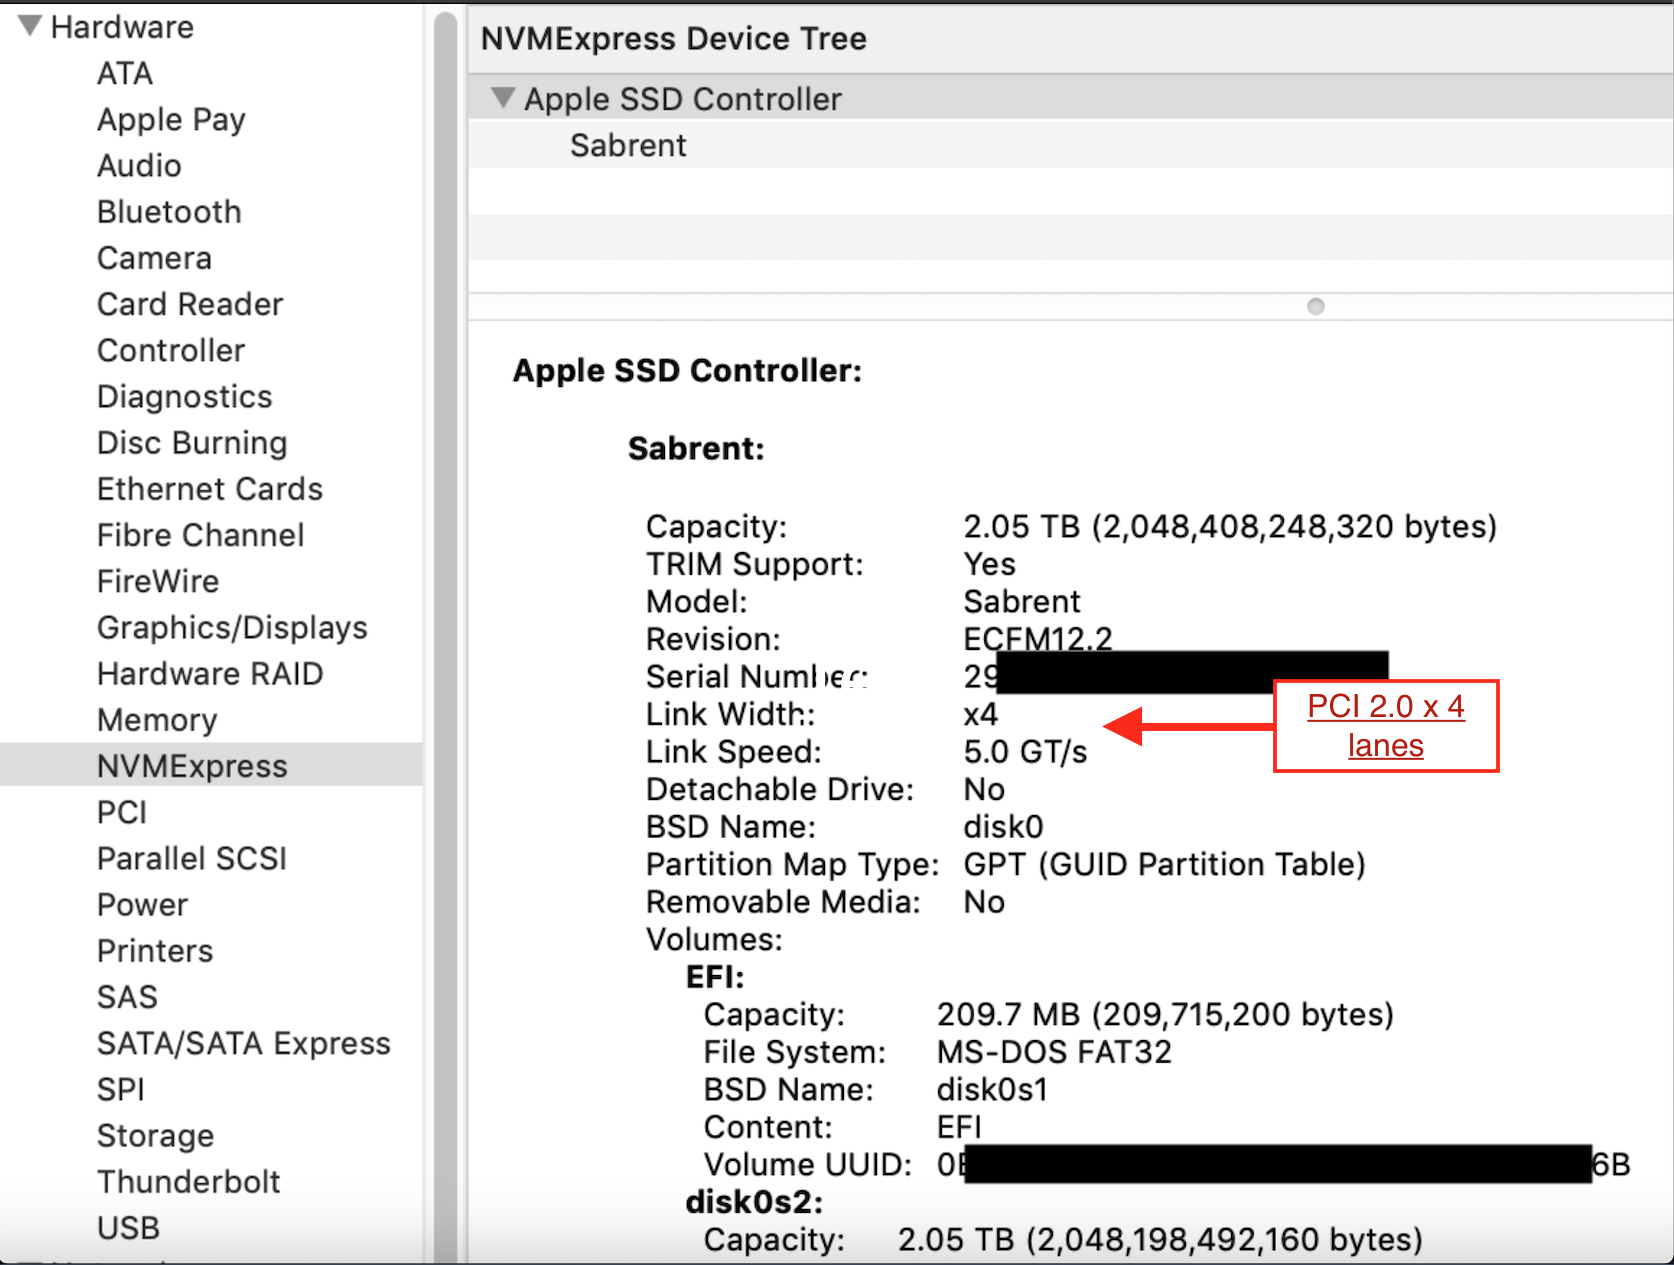Click the bold Apple SSD Controller: heading
Screen dimensions: 1674x1265
(x=687, y=370)
